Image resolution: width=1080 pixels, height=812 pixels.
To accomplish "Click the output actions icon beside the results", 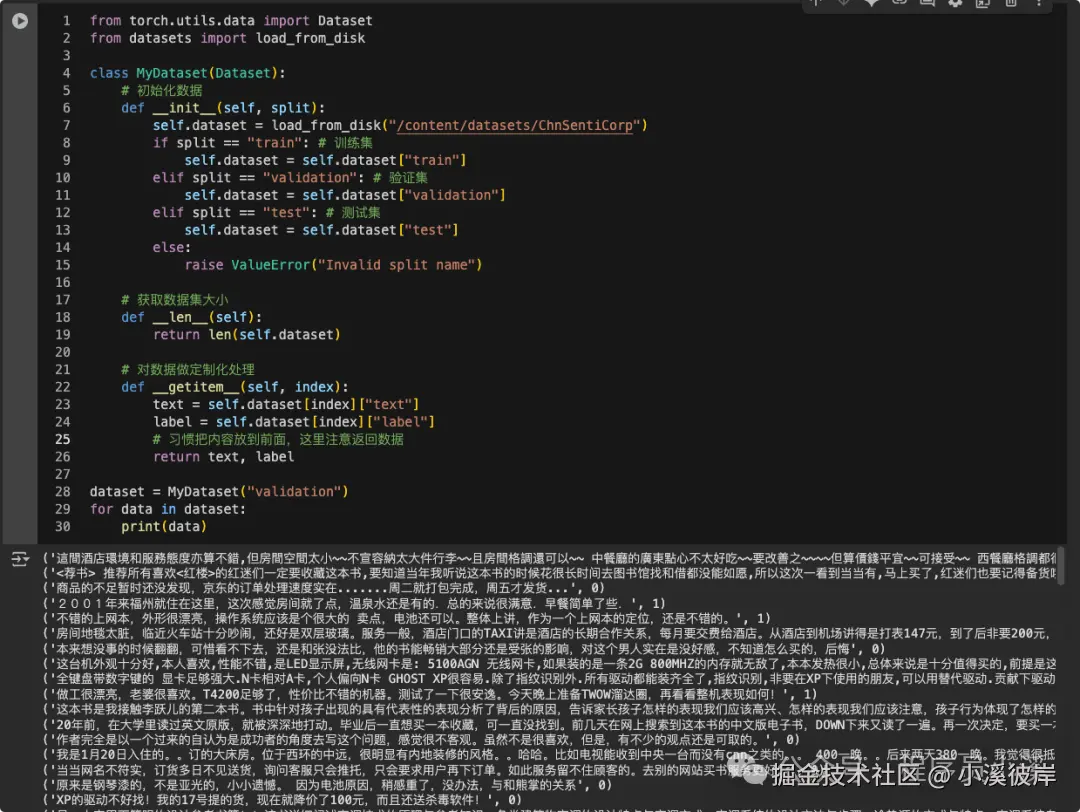I will [20, 559].
